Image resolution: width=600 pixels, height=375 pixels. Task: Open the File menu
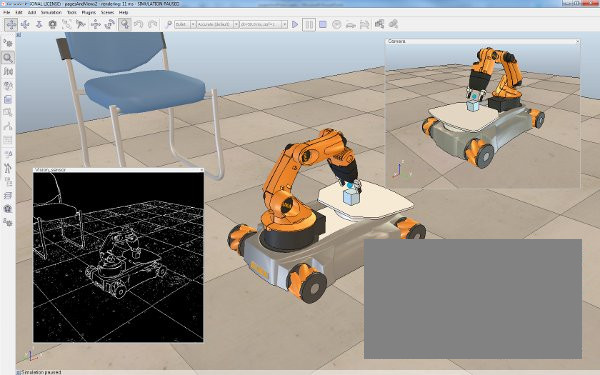point(7,13)
